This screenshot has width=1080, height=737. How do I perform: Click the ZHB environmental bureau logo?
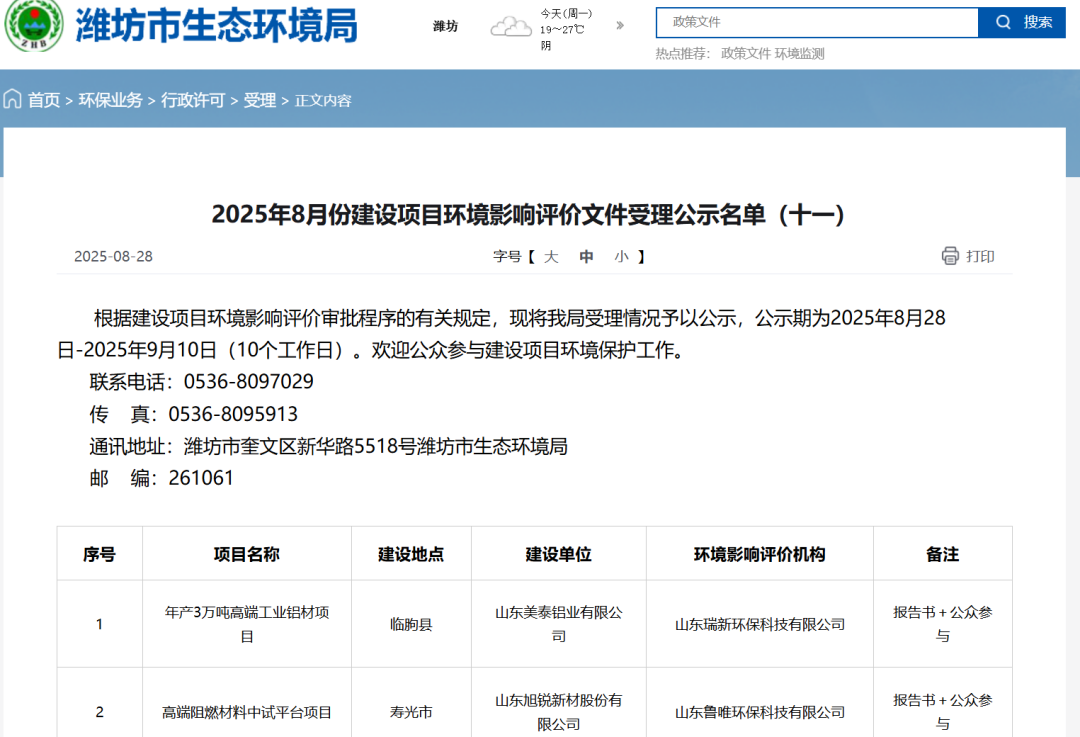(33, 25)
